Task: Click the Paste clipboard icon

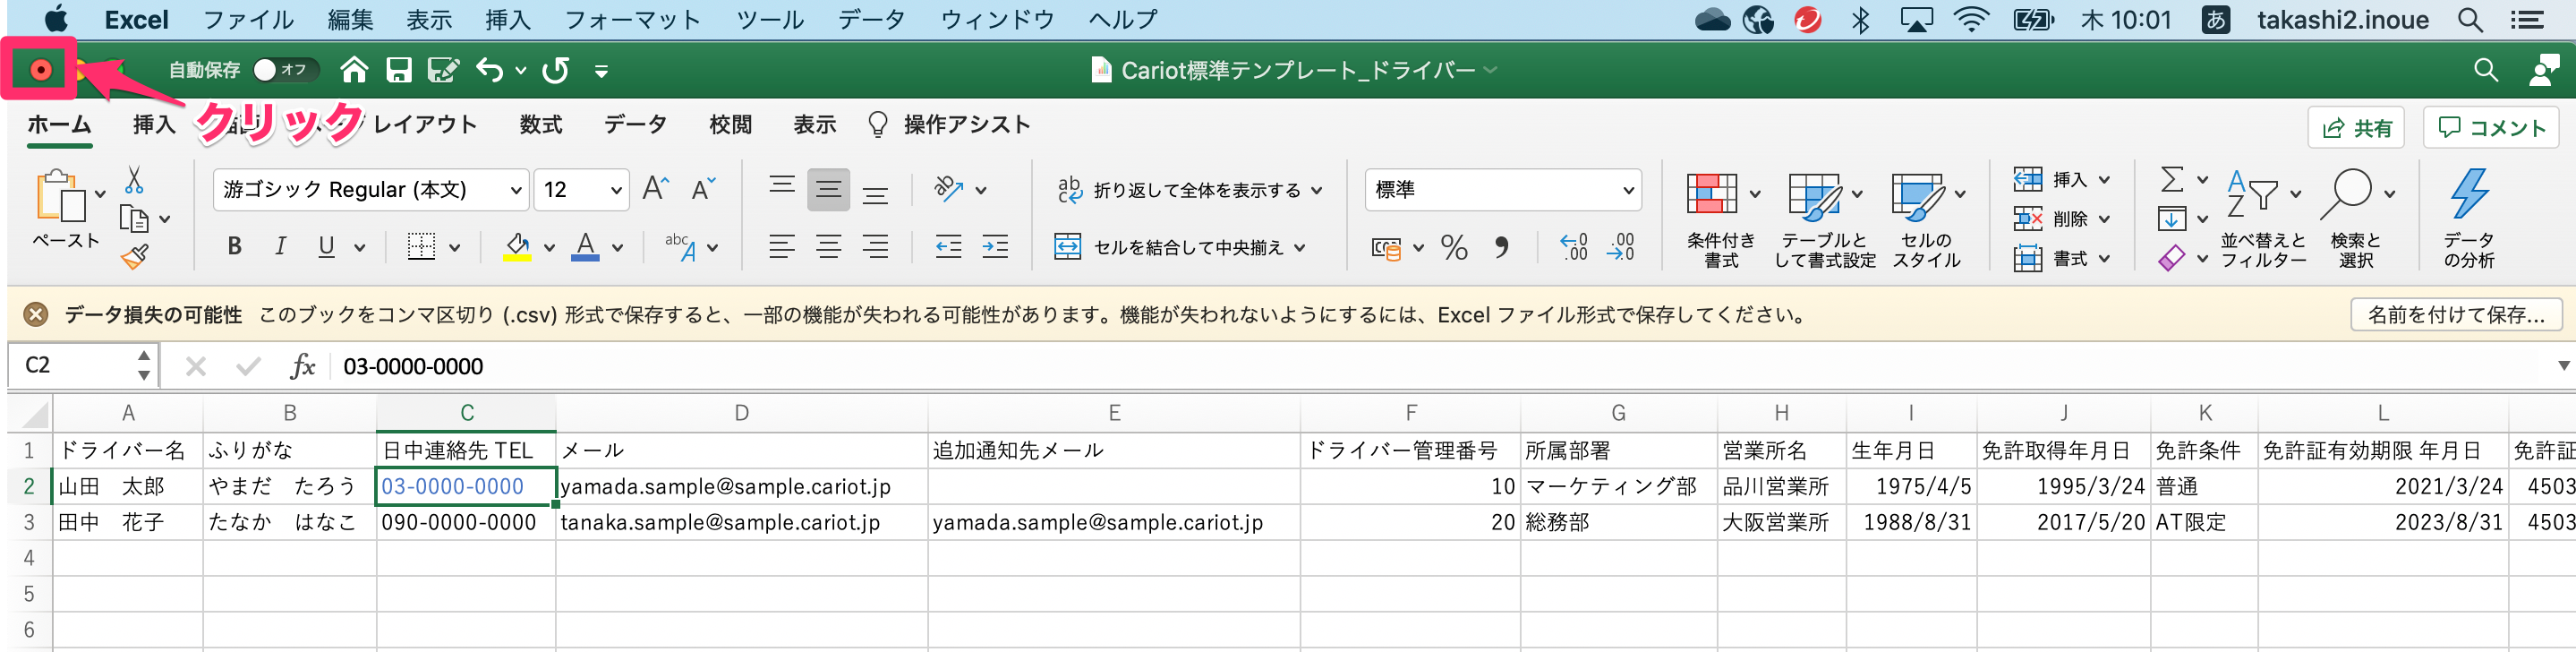Action: click(60, 195)
